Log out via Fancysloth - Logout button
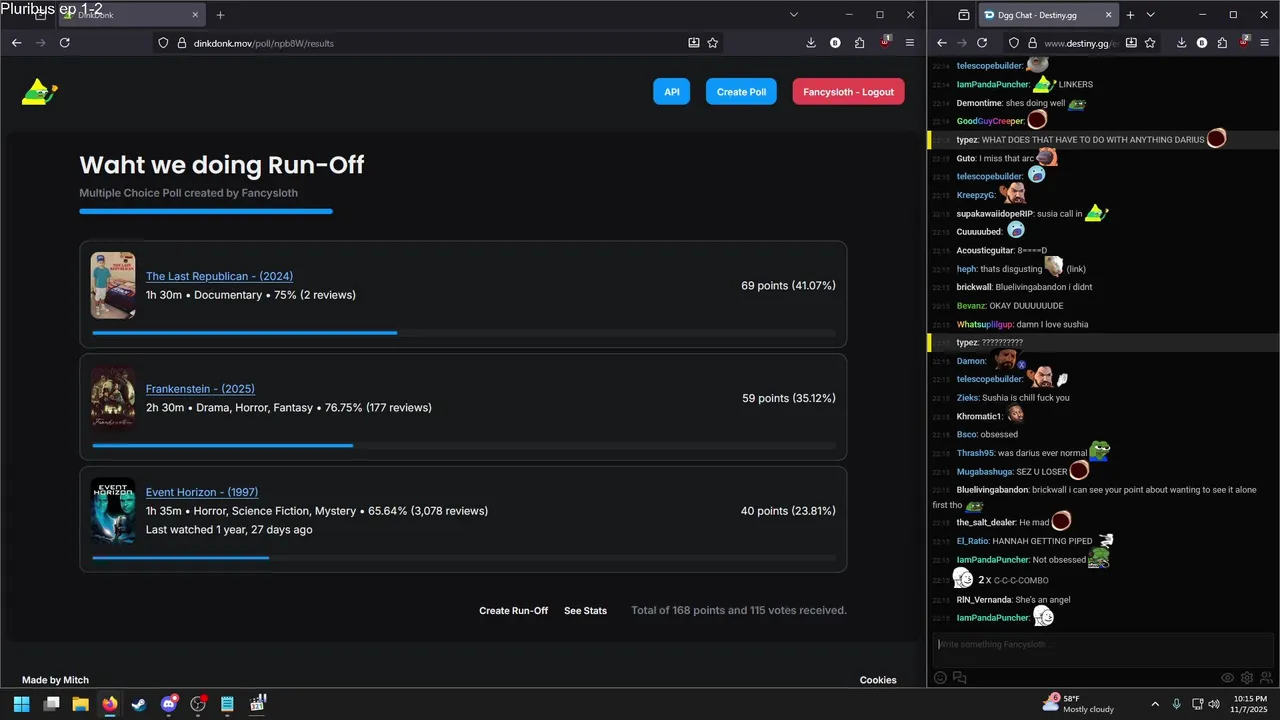The height and width of the screenshot is (720, 1280). click(x=848, y=91)
